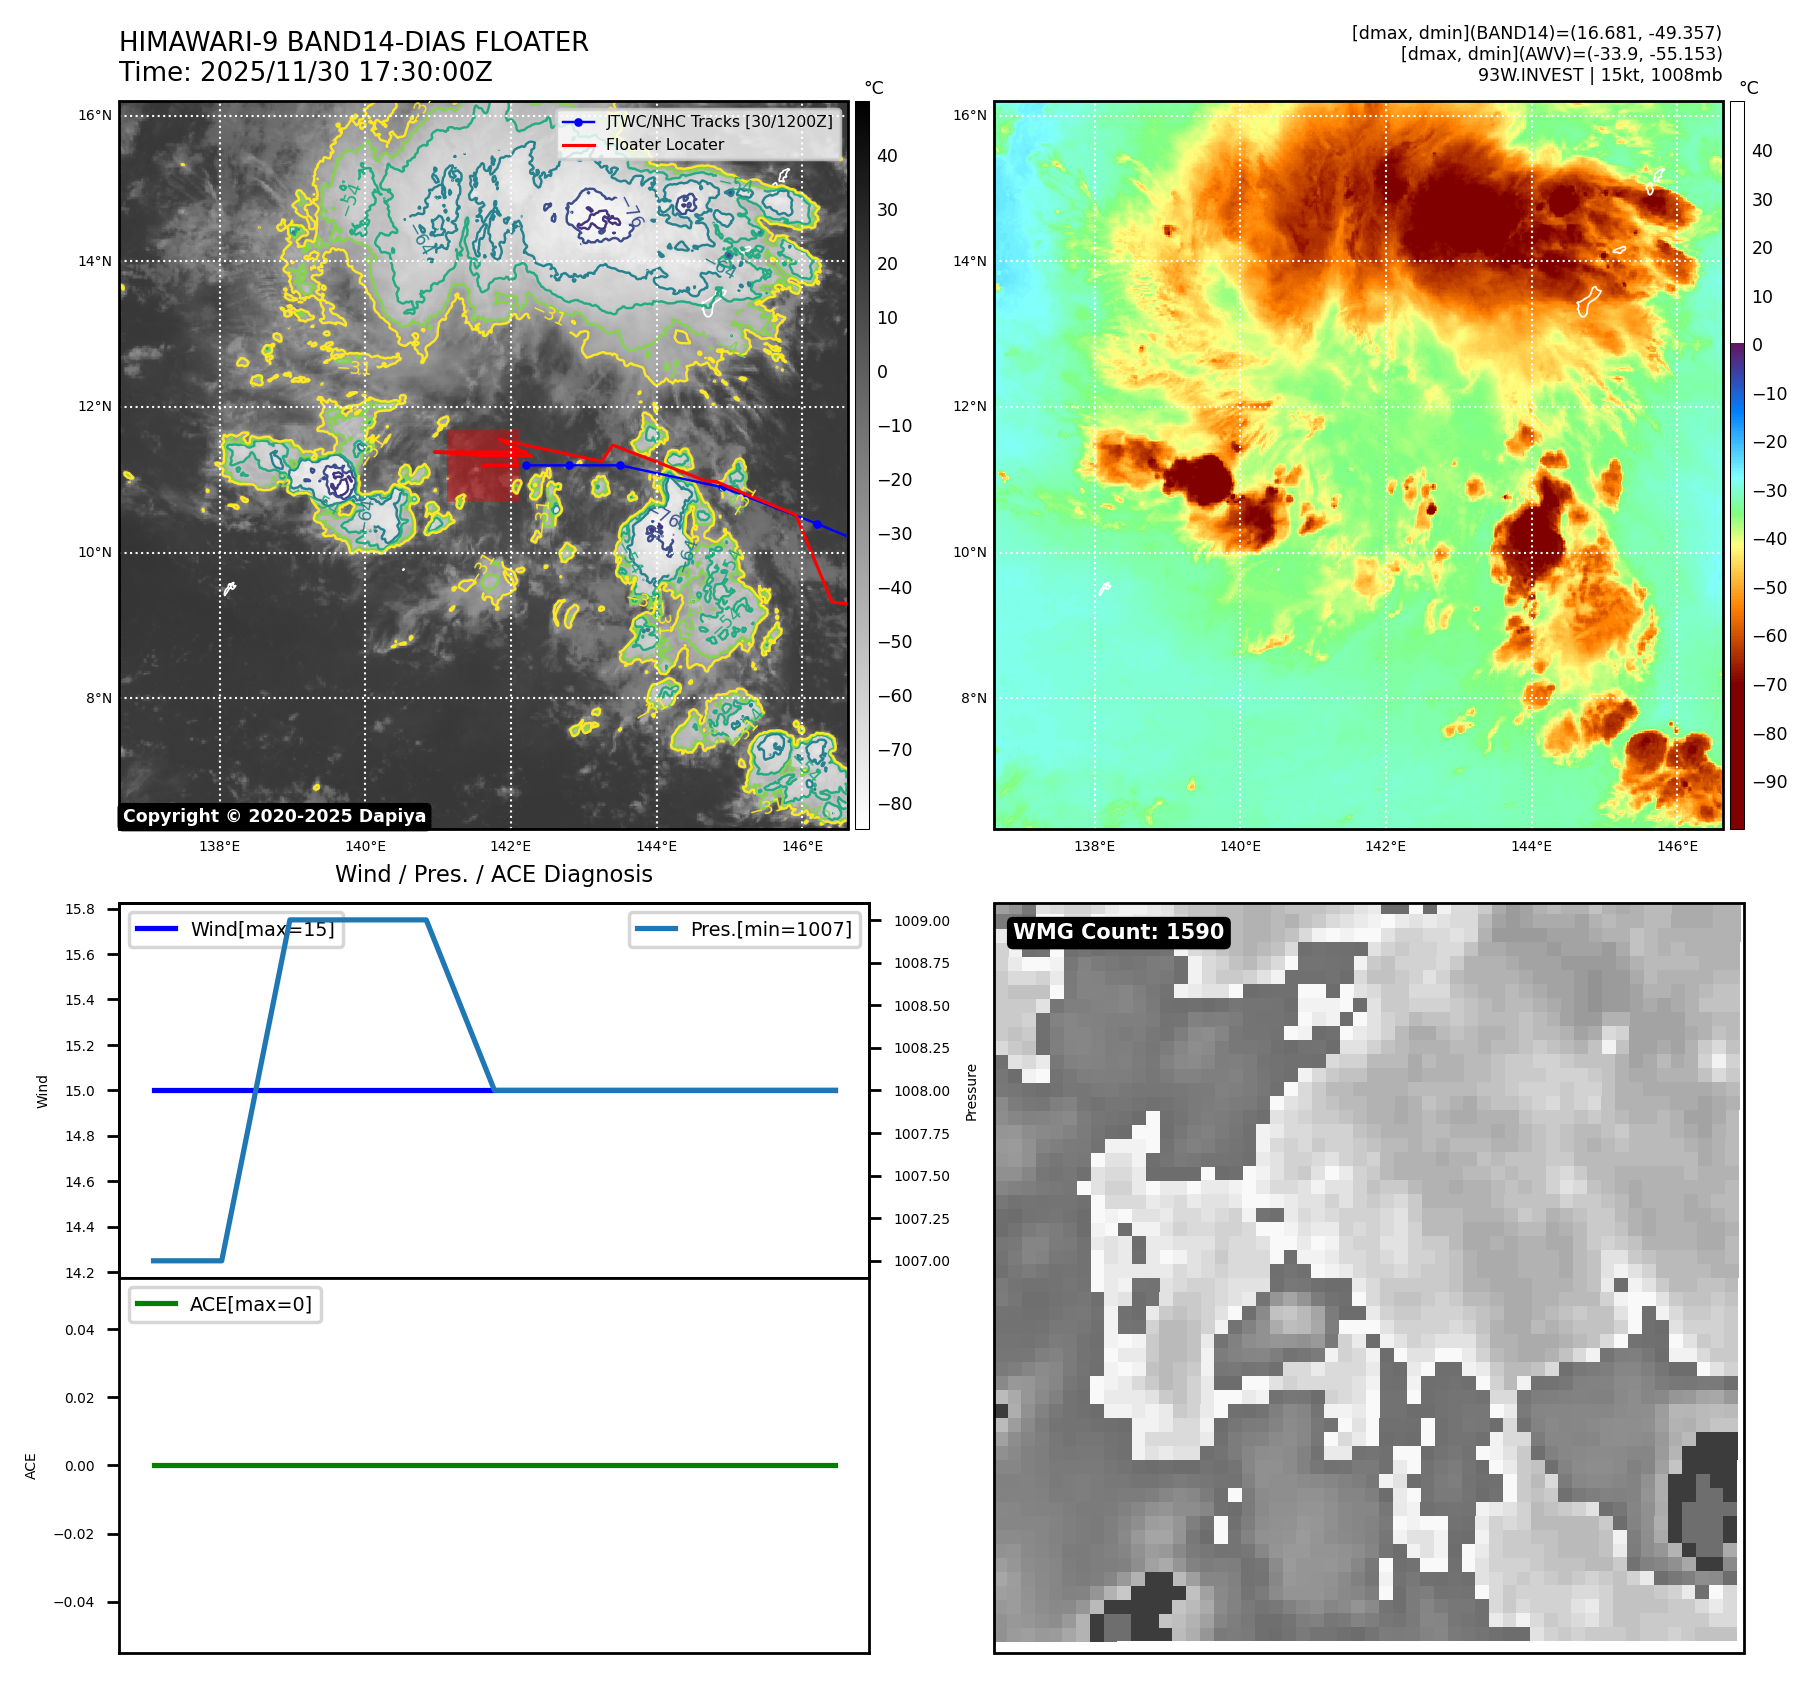Click the dmax, dmin (BAND14) readout text
The image size is (1813, 1690).
1536,33
